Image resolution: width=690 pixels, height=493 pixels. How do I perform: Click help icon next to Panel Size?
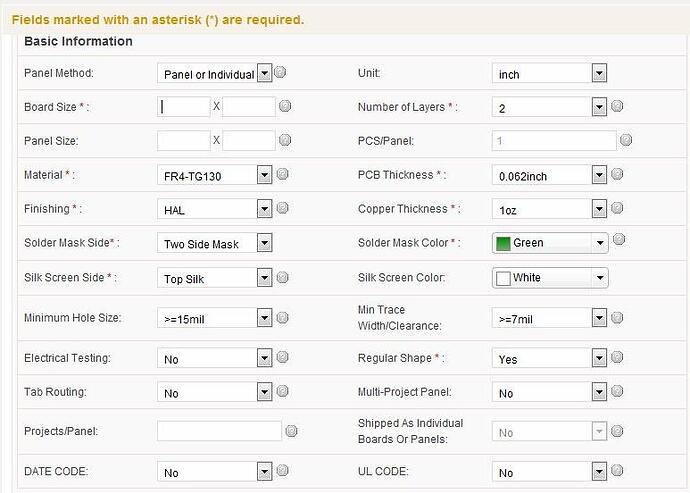pyautogui.click(x=285, y=140)
